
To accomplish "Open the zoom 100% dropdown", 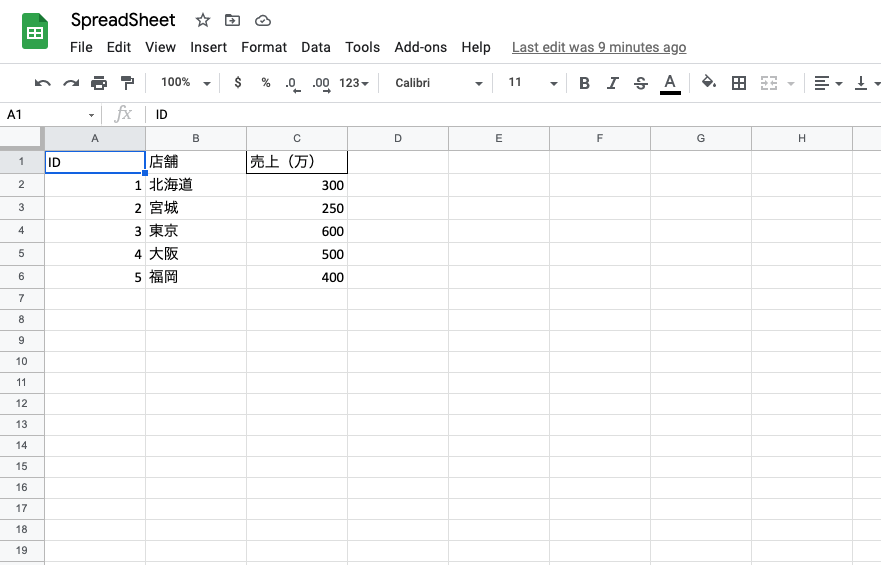I will click(x=185, y=83).
